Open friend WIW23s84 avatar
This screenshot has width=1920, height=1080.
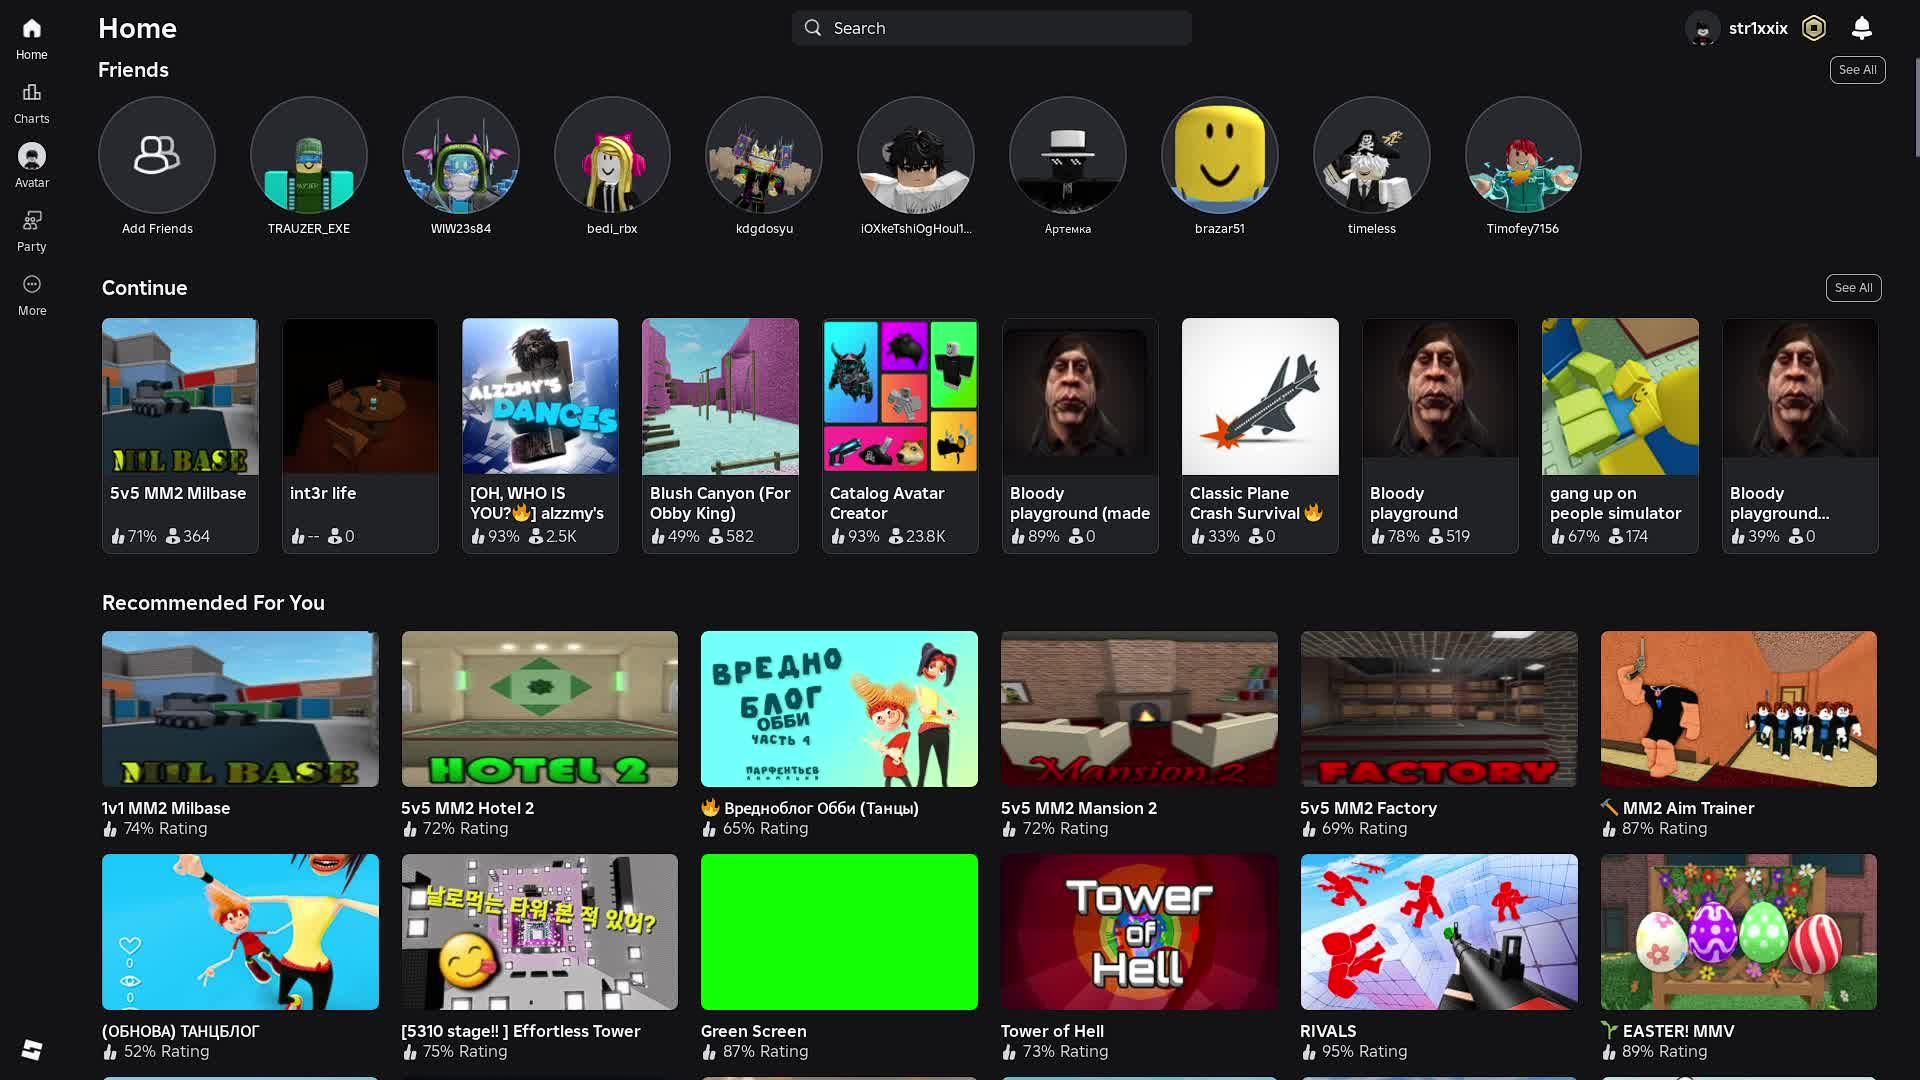coord(461,155)
